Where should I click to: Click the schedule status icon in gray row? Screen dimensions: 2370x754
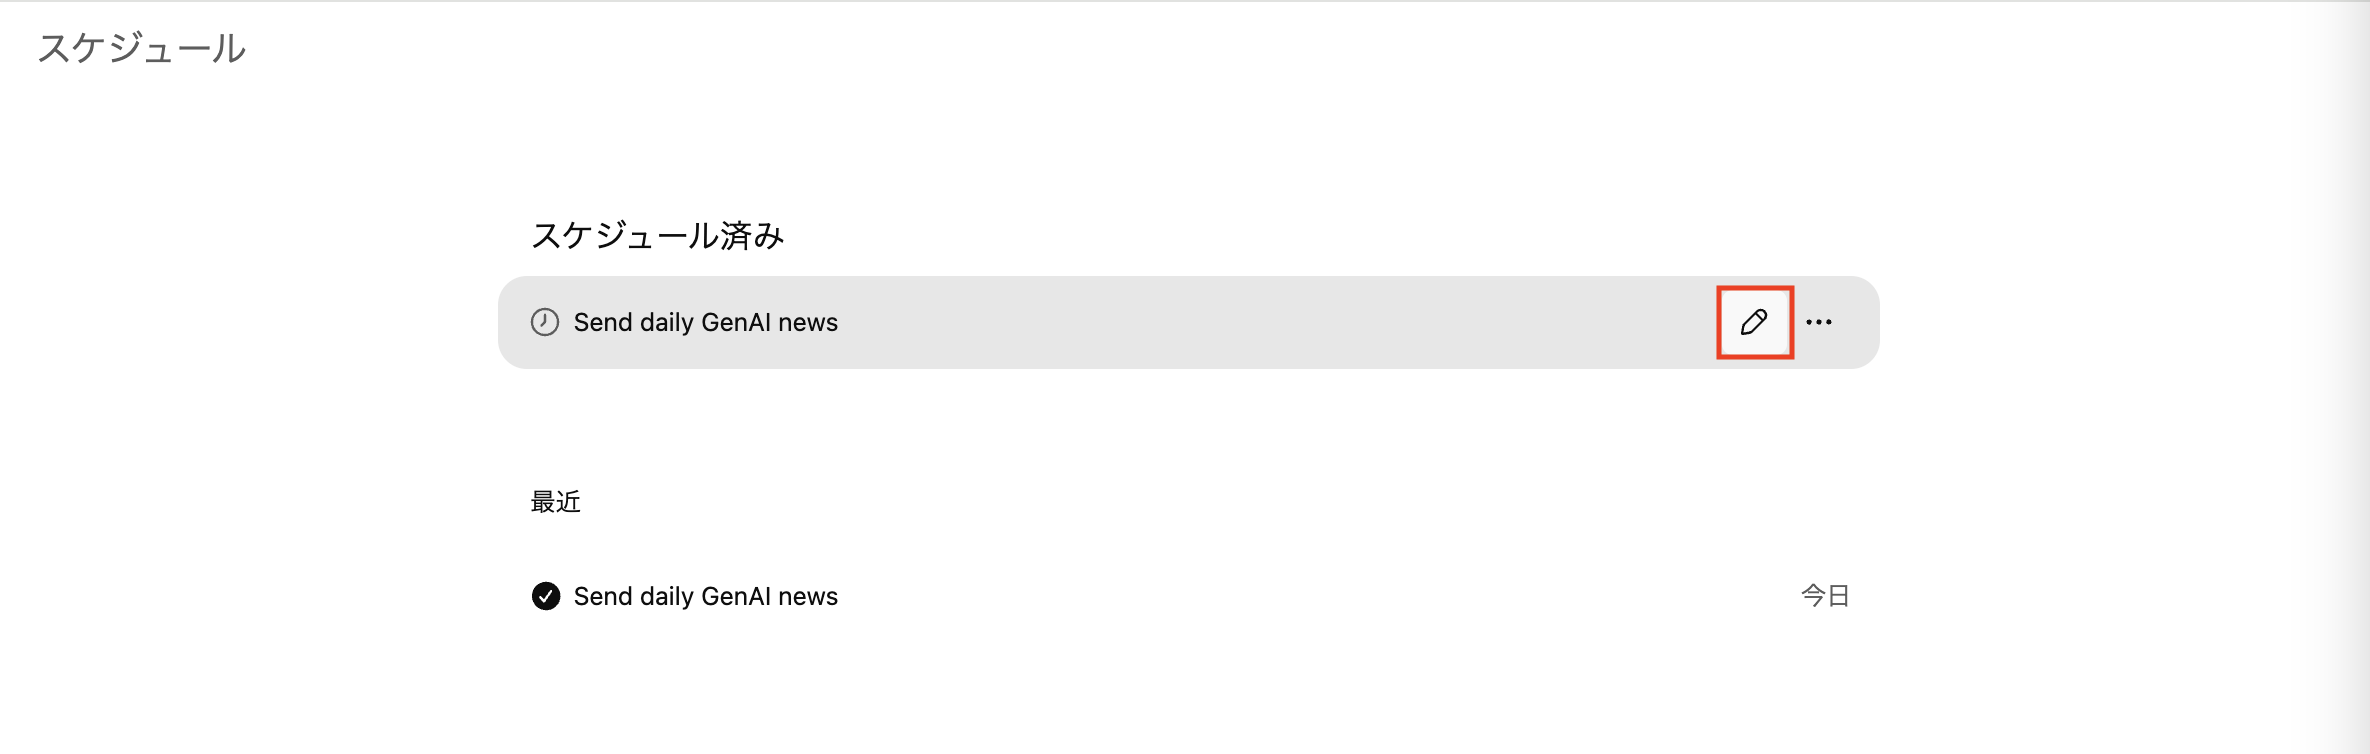pyautogui.click(x=545, y=322)
